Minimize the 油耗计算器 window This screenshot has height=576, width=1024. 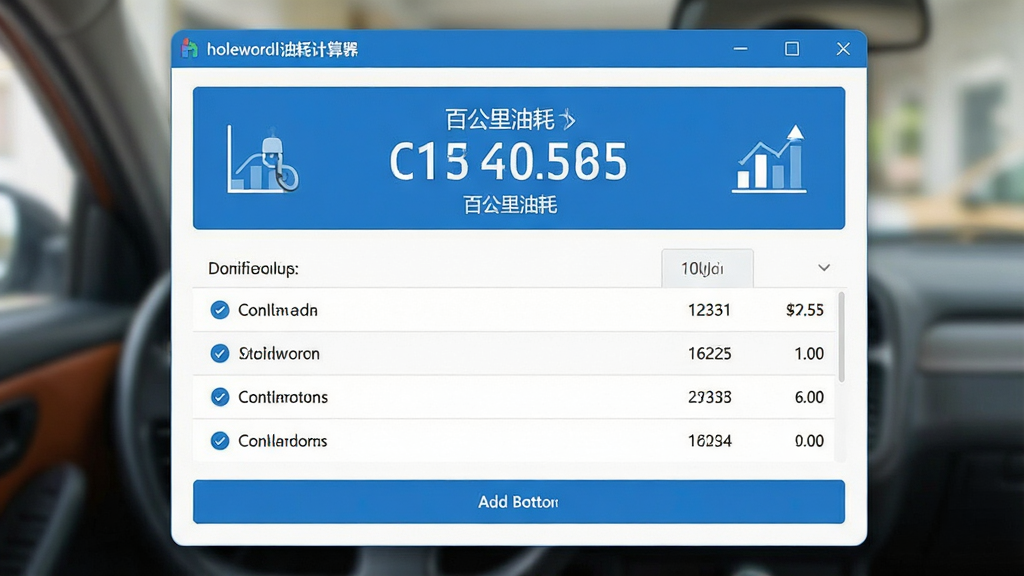click(x=740, y=49)
